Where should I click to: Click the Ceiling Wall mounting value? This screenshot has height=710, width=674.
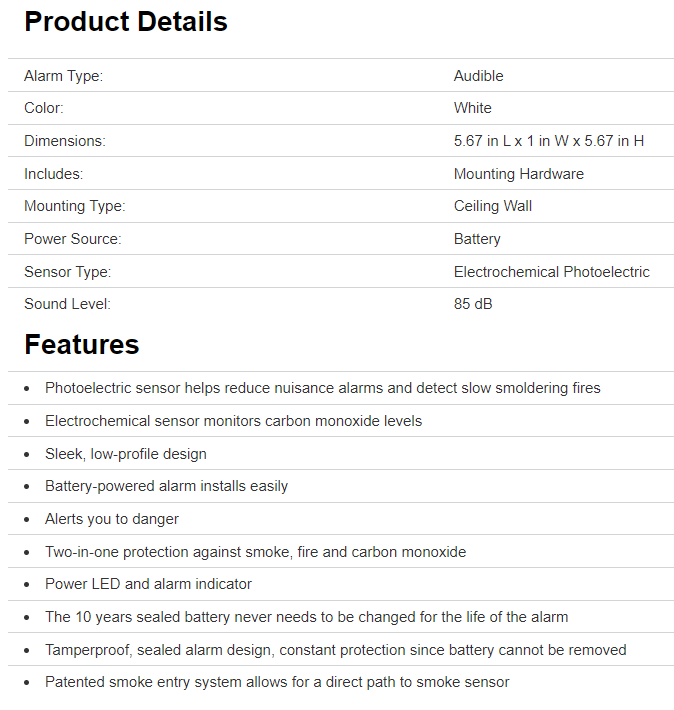pyautogui.click(x=492, y=206)
